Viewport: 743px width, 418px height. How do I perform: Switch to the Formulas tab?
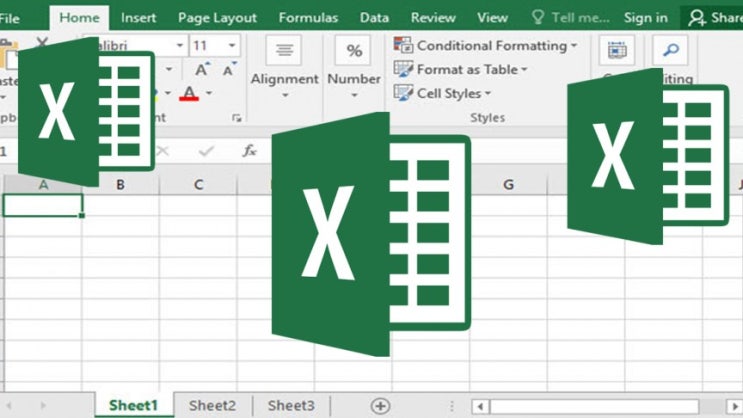click(308, 18)
